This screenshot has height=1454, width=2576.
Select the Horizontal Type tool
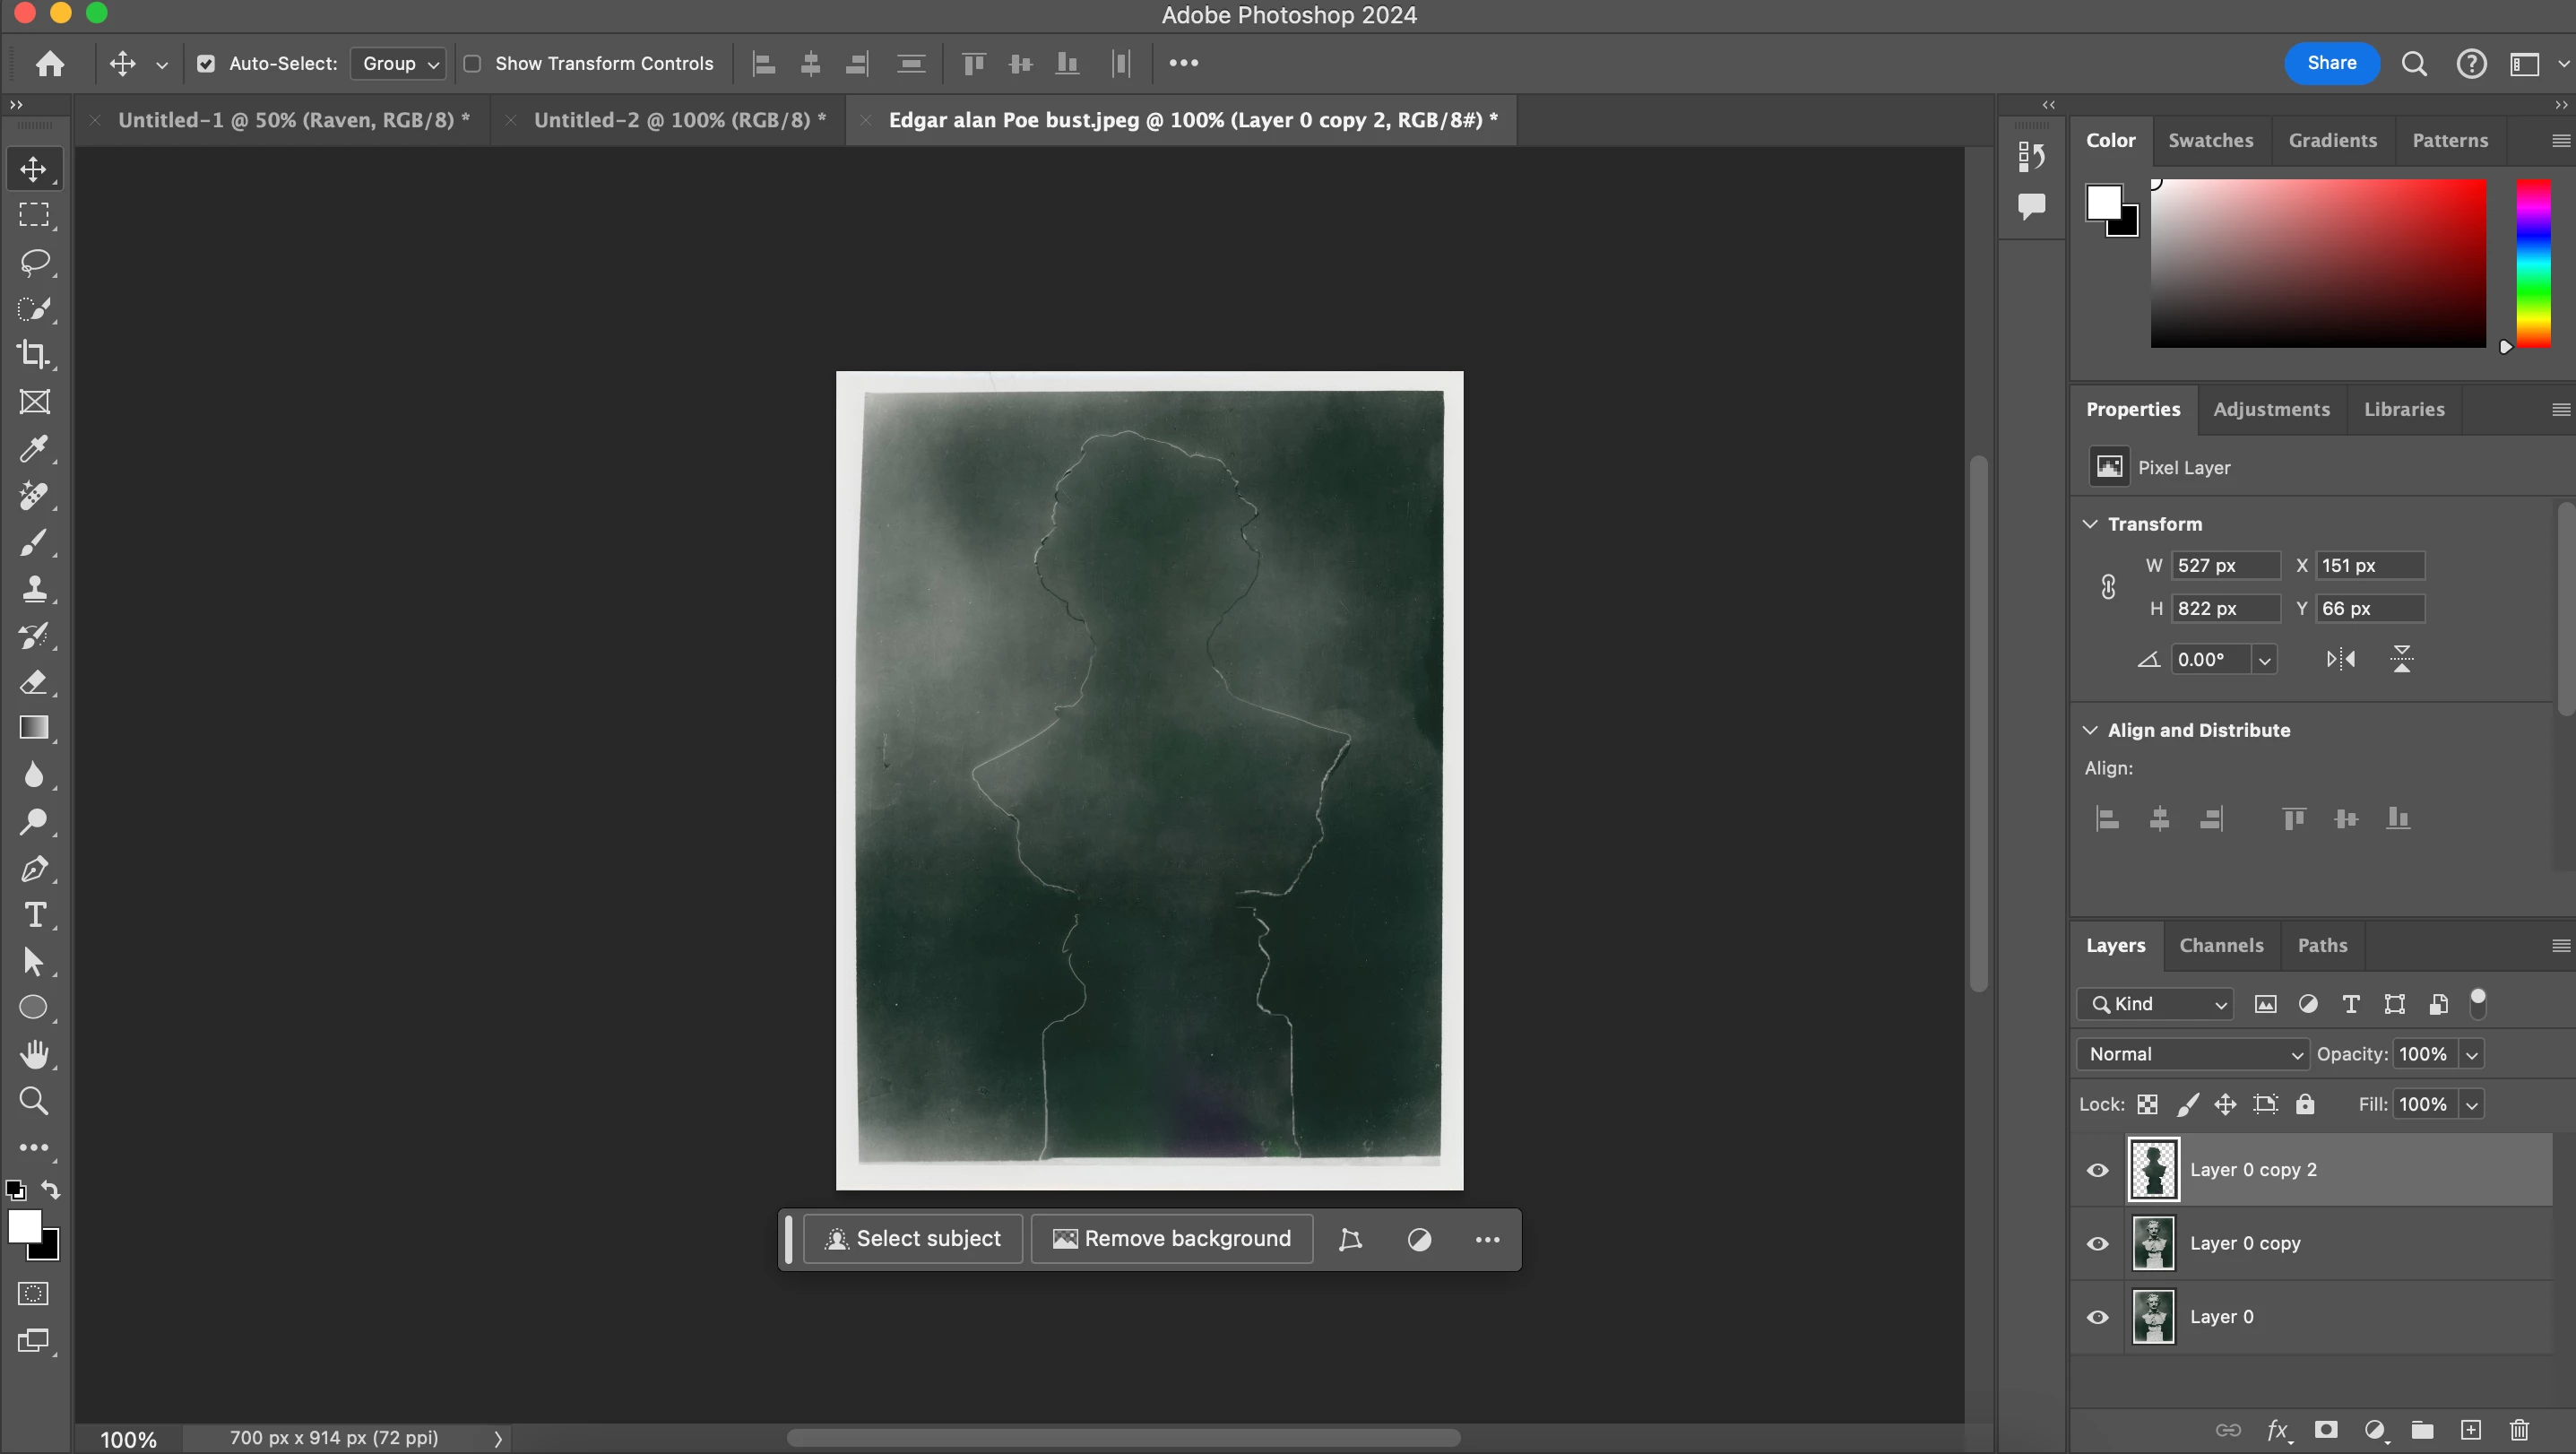(34, 915)
